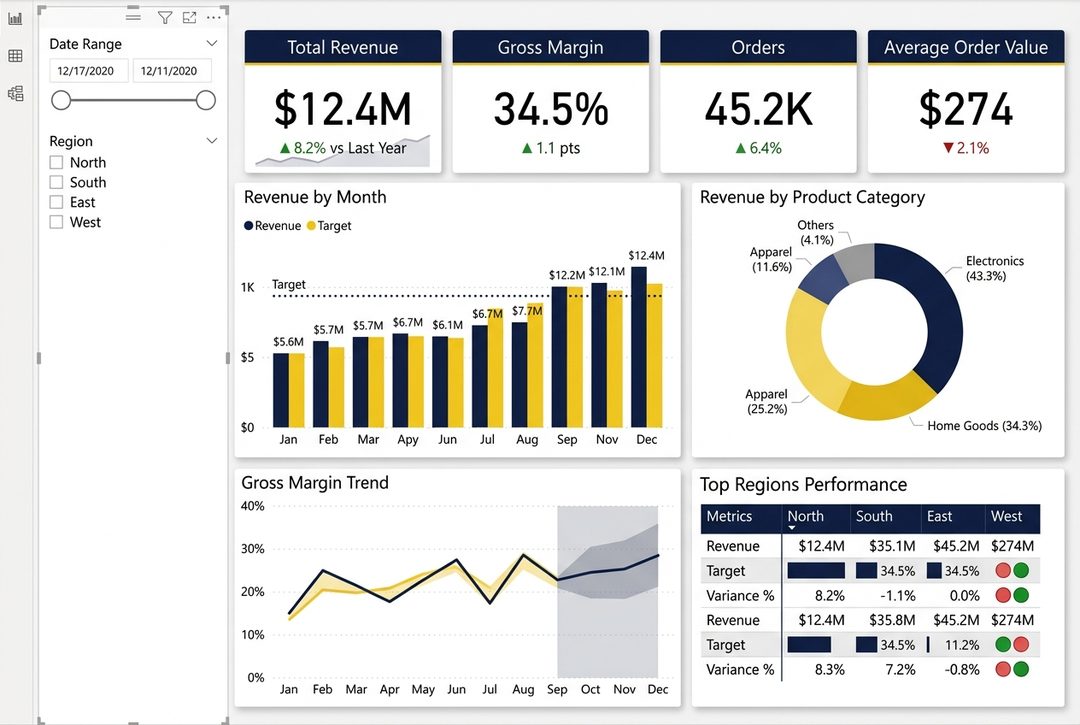Viewport: 1080px width, 725px height.
Task: Open the Report view icon
Action: tap(15, 19)
